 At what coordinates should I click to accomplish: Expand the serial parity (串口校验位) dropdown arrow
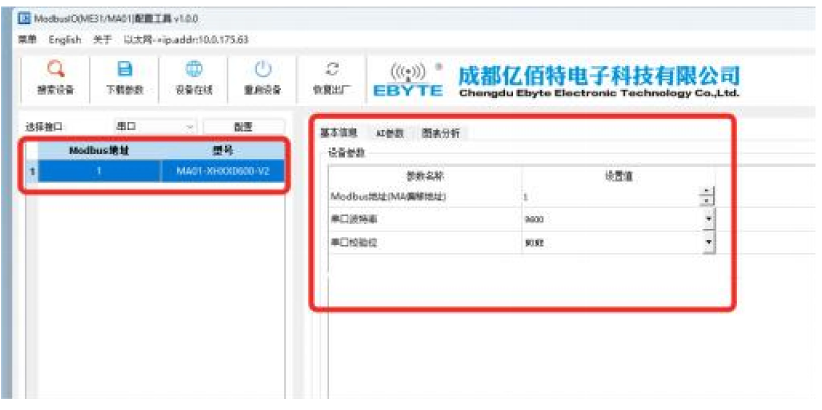click(x=708, y=243)
